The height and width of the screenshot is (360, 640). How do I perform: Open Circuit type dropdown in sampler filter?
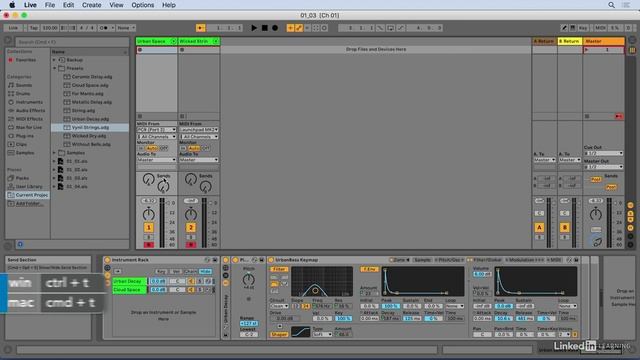(x=279, y=306)
